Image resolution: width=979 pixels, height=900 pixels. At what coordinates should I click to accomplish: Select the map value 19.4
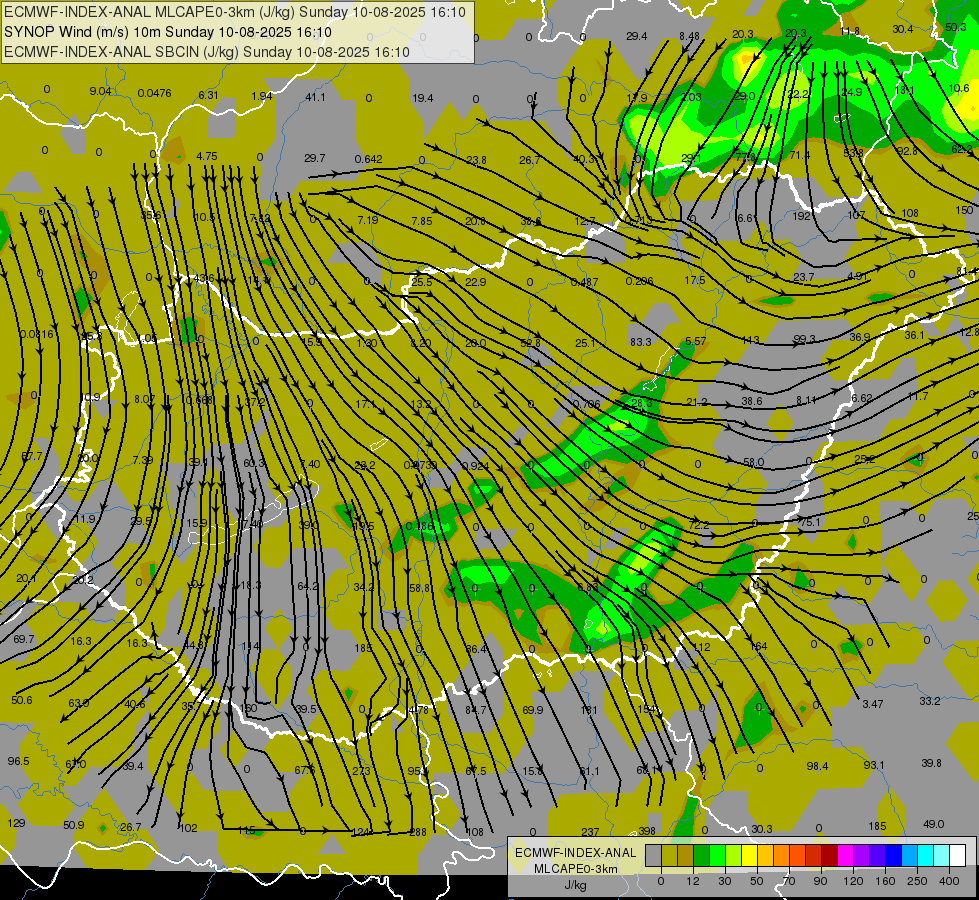(423, 97)
